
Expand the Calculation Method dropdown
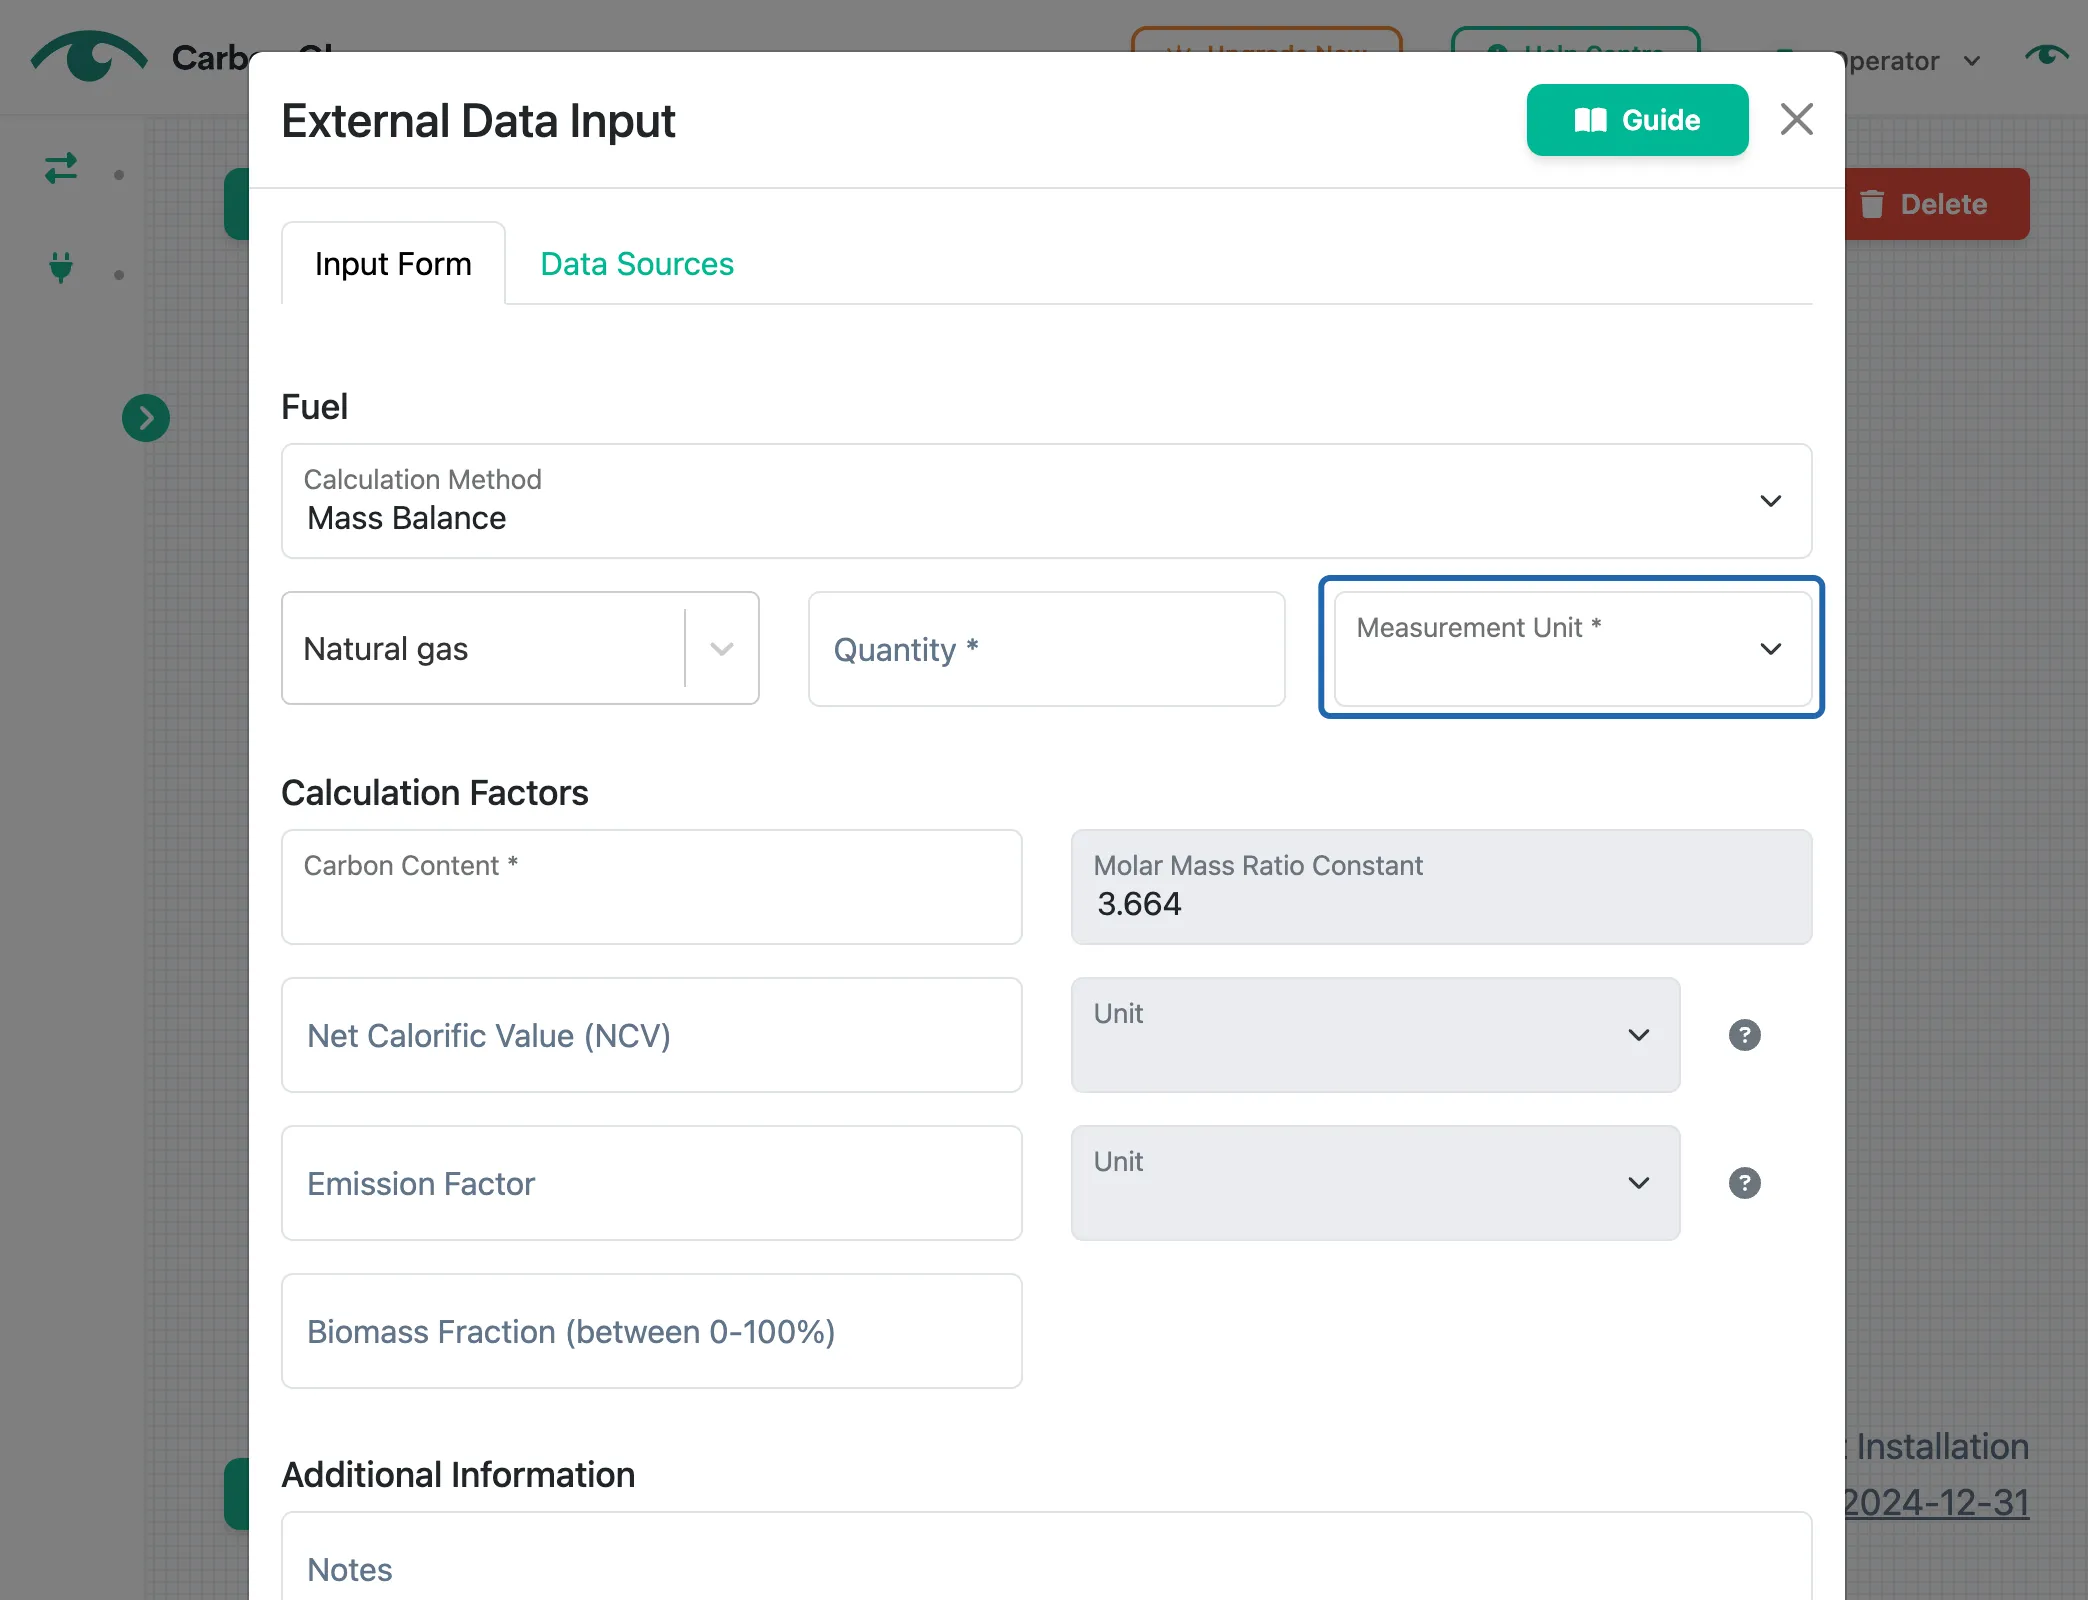(1046, 501)
